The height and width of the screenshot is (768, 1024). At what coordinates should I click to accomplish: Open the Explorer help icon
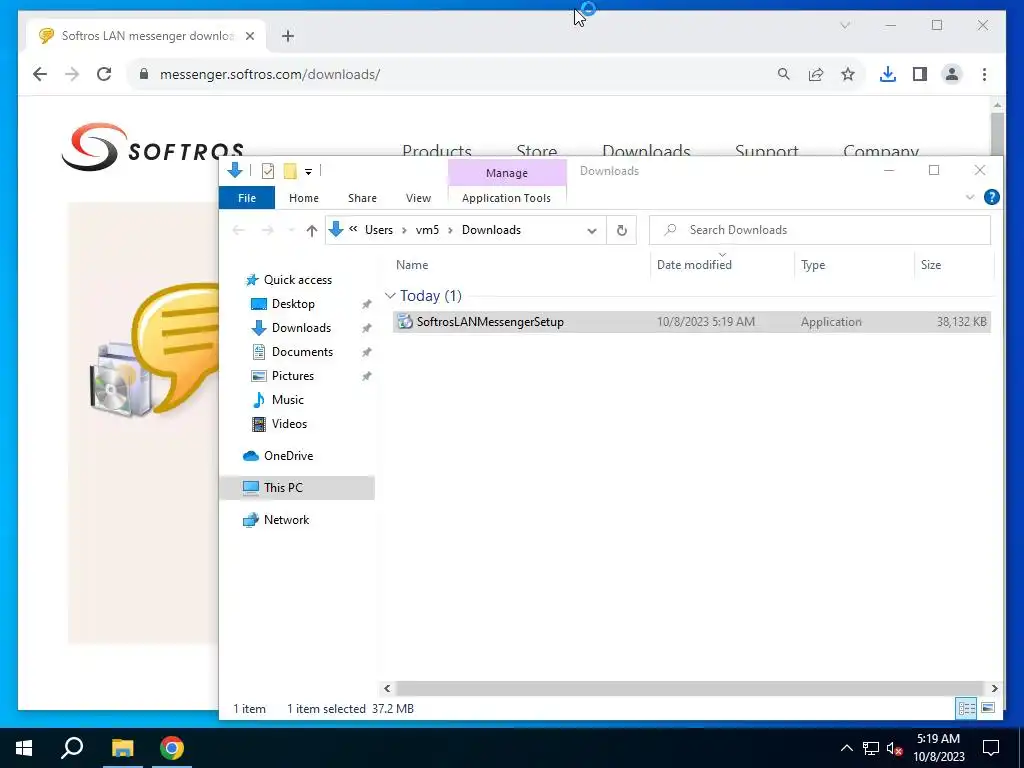click(991, 197)
